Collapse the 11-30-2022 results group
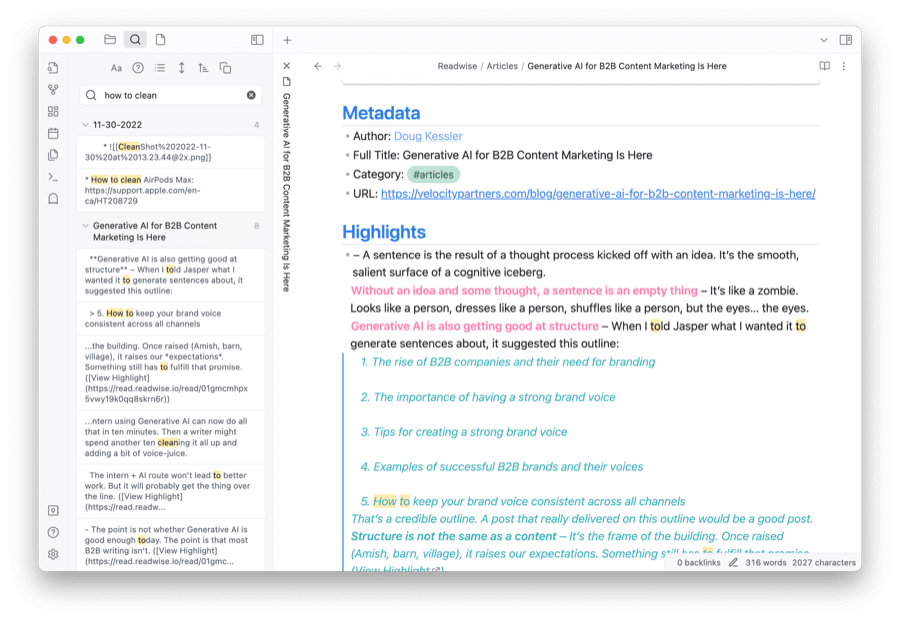Screen dimensions: 900x622 [x=86, y=125]
